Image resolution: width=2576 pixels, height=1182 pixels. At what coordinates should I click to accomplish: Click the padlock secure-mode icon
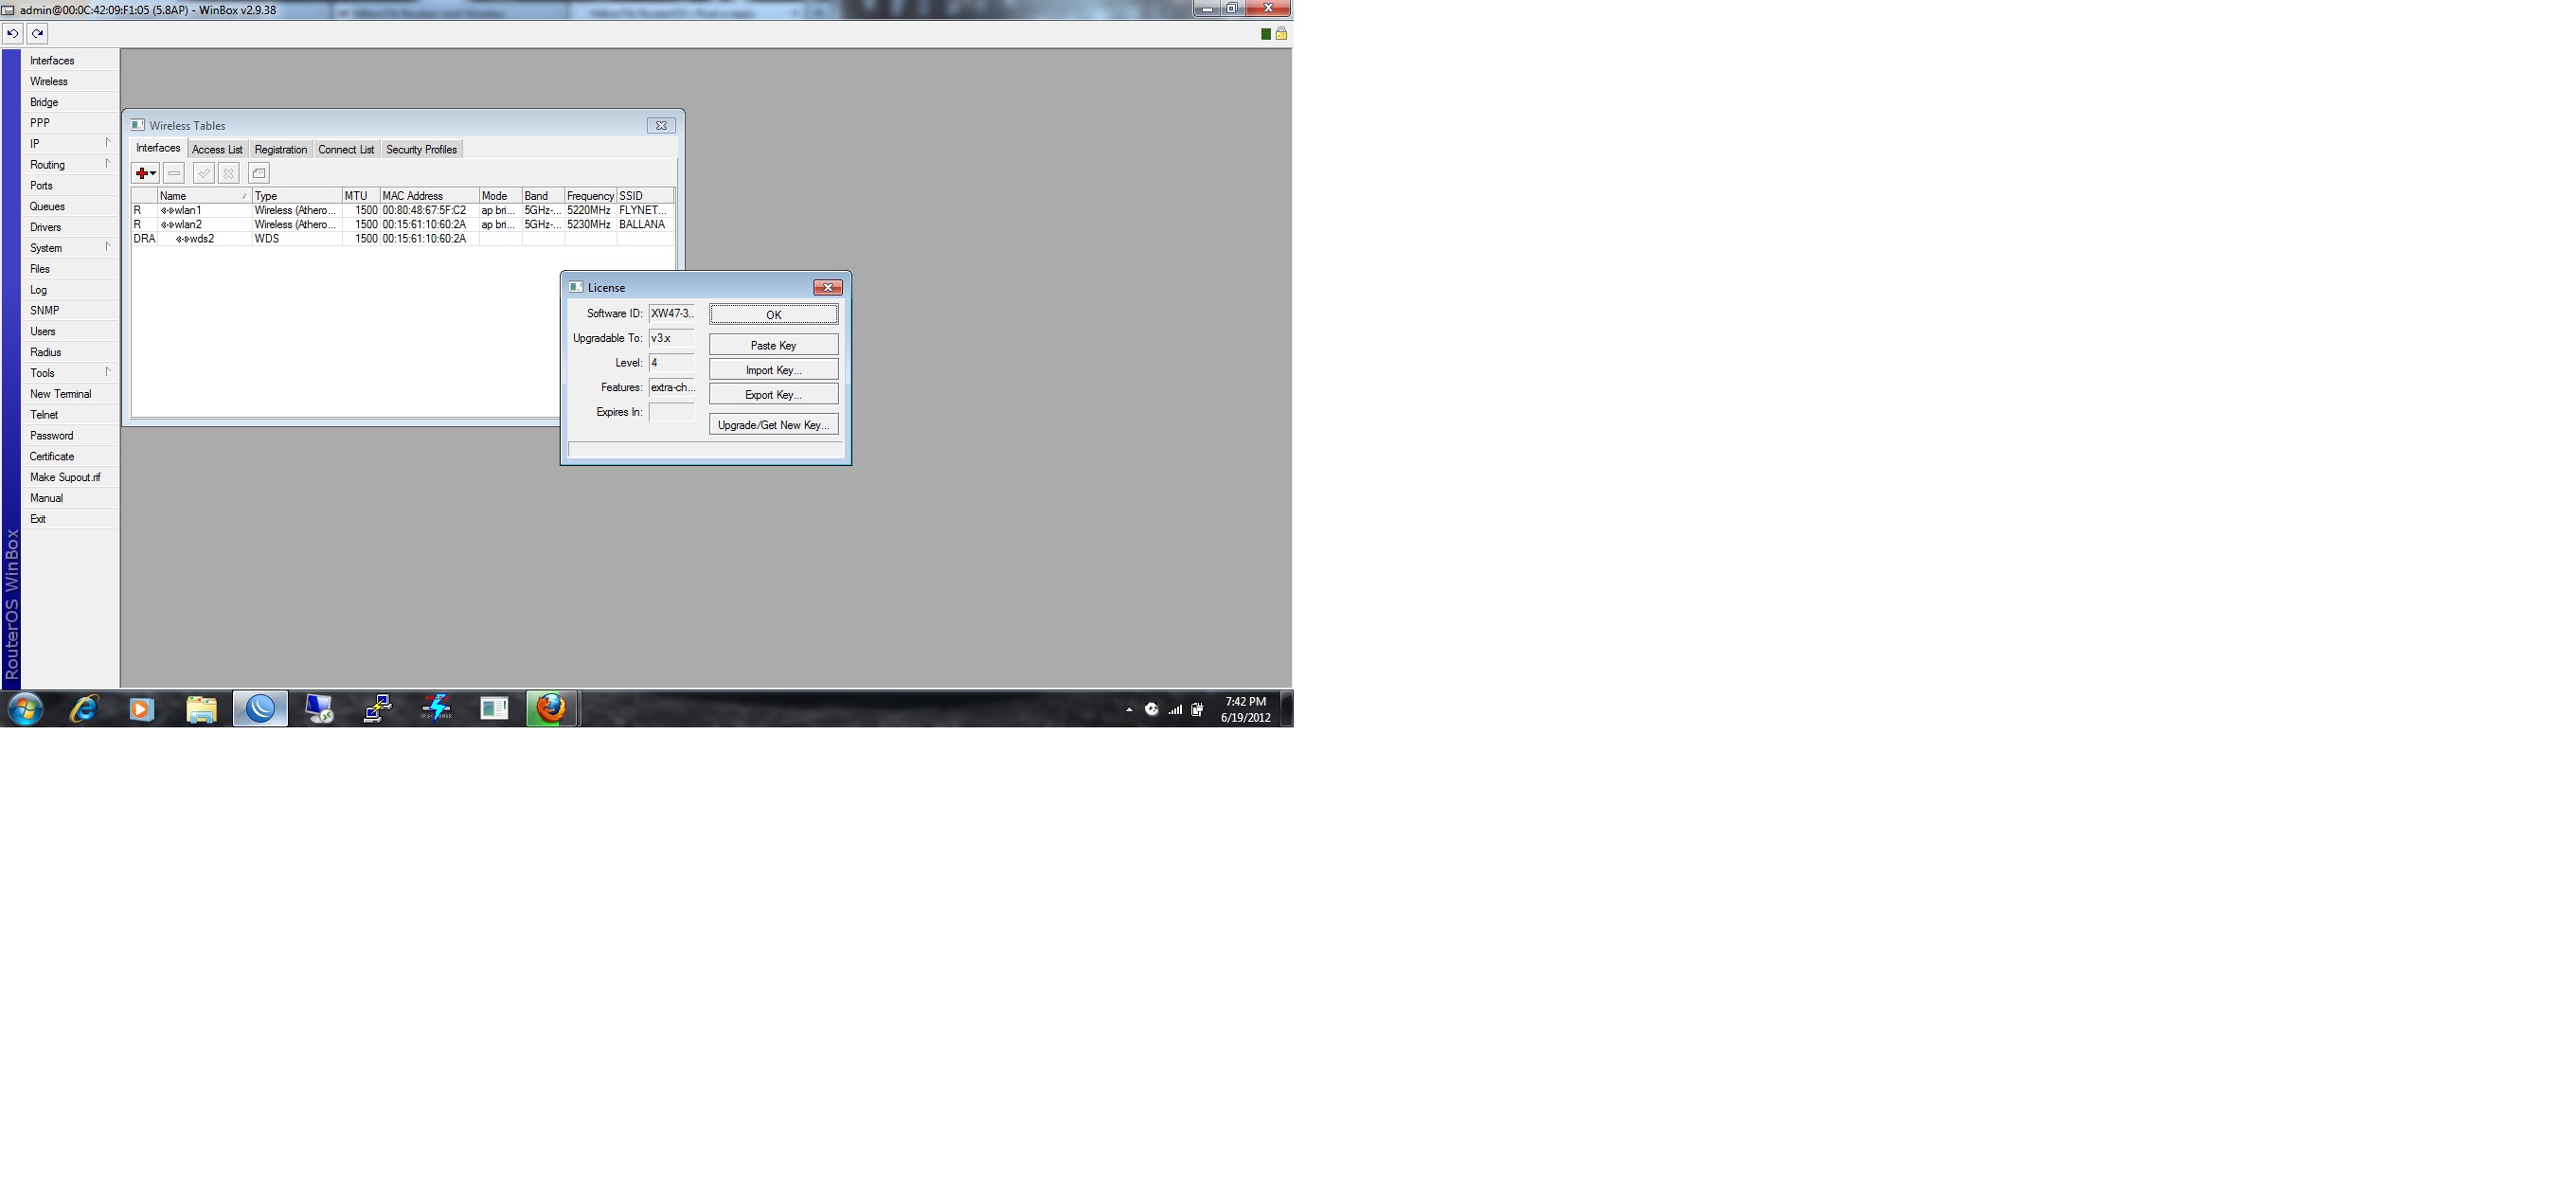click(x=1281, y=34)
